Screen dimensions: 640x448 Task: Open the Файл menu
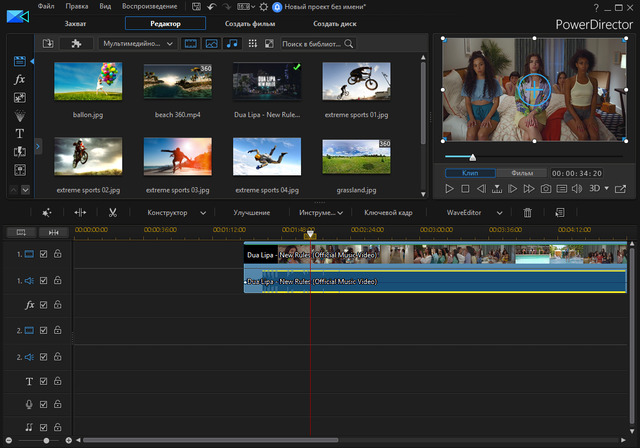[47, 6]
